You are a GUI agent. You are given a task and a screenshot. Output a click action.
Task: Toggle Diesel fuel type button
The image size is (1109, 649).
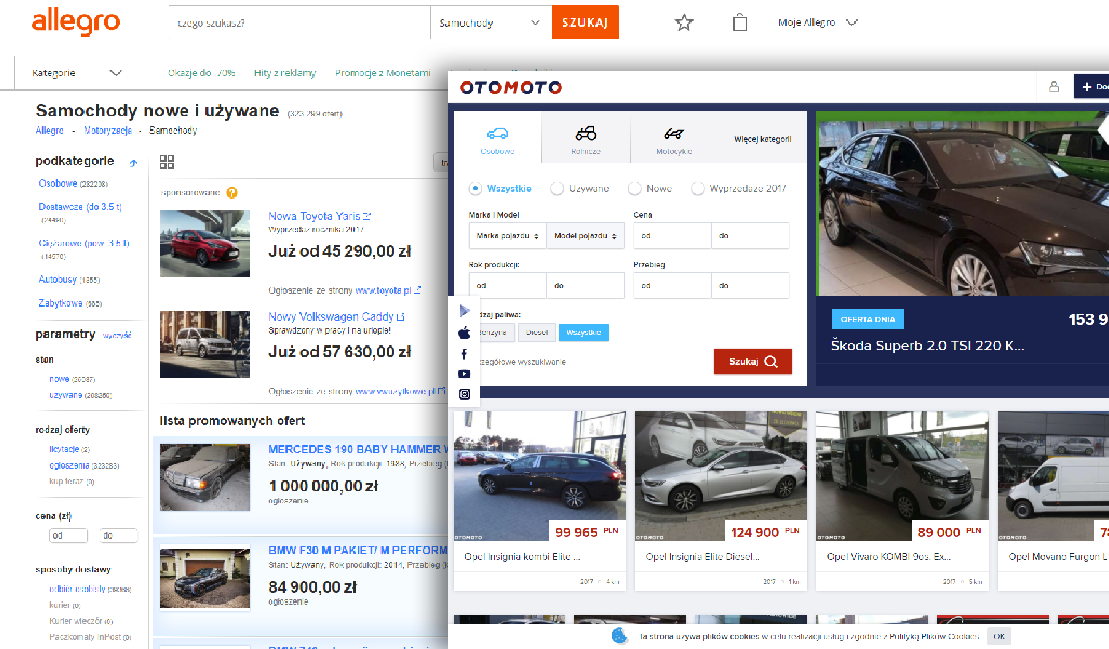coord(537,332)
